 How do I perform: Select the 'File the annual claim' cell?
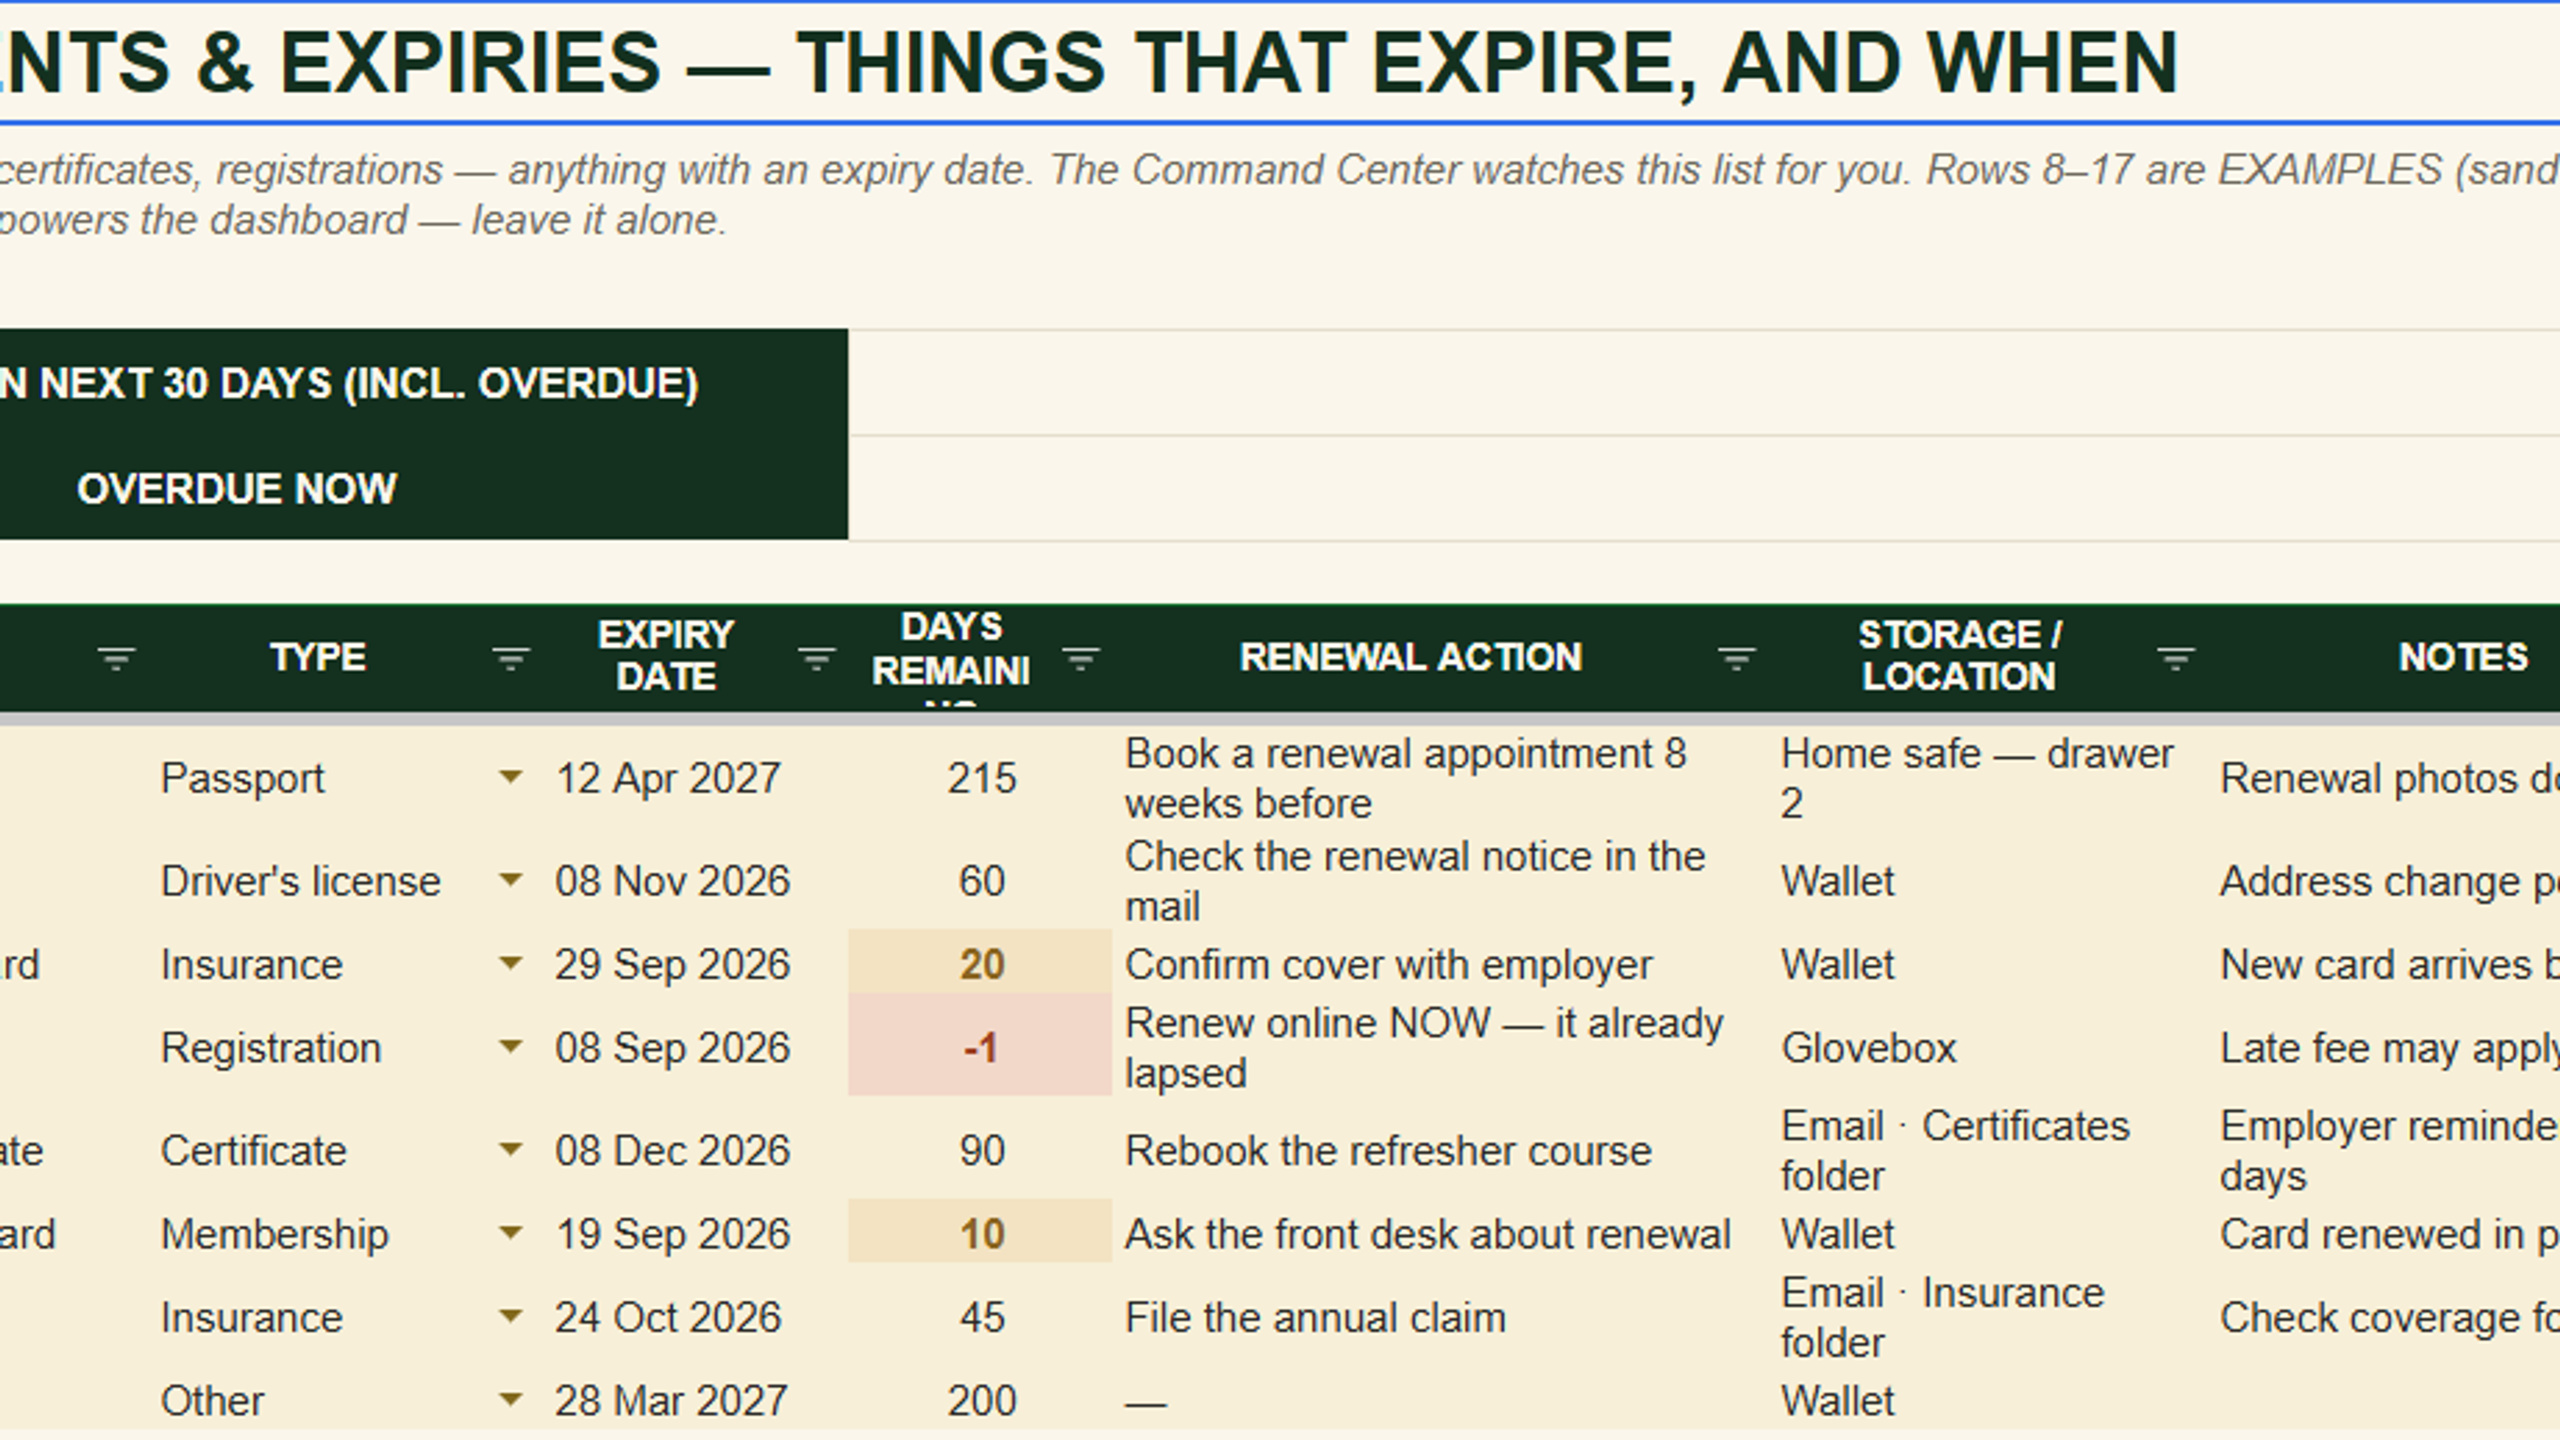click(1440, 1317)
